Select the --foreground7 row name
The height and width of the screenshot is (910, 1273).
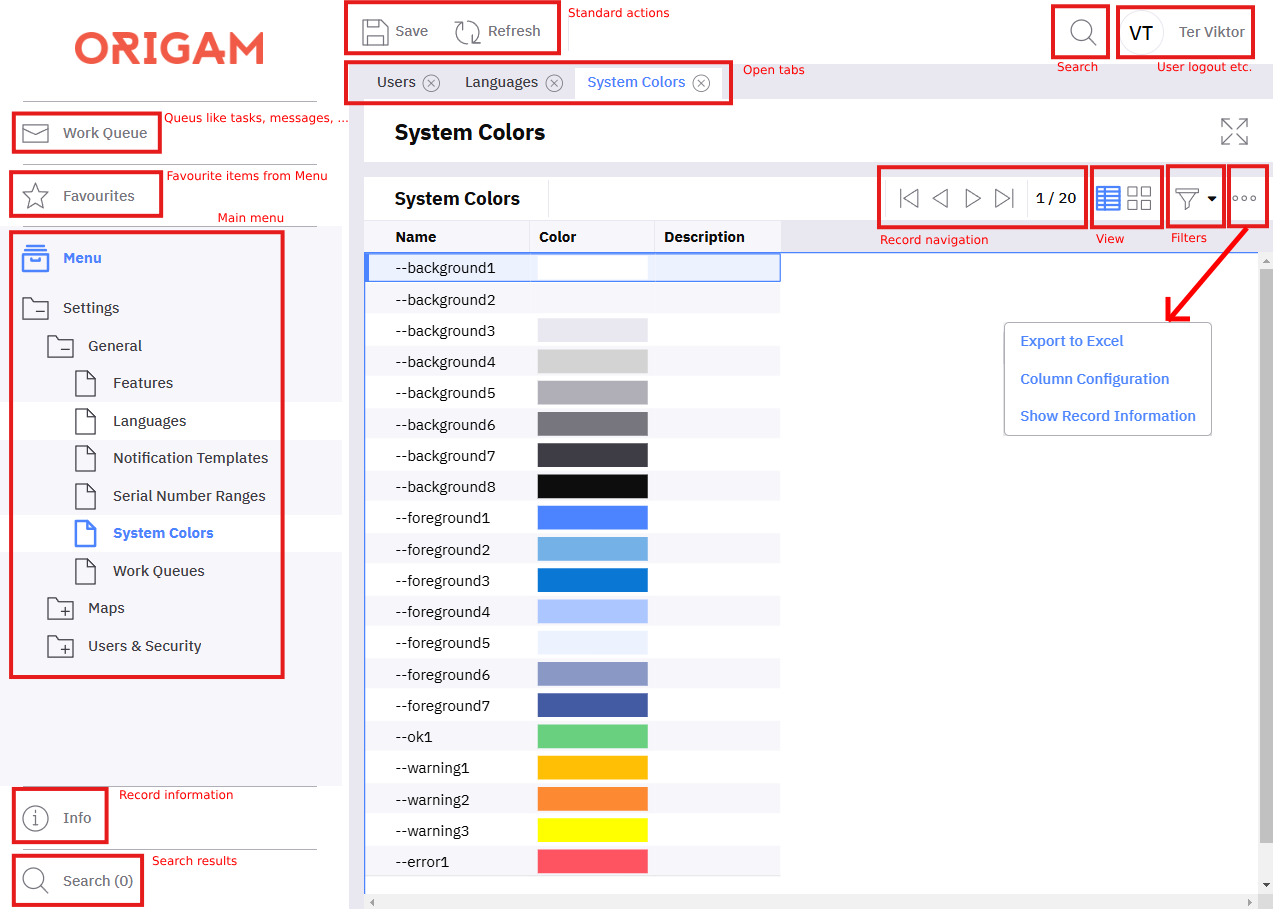(443, 706)
